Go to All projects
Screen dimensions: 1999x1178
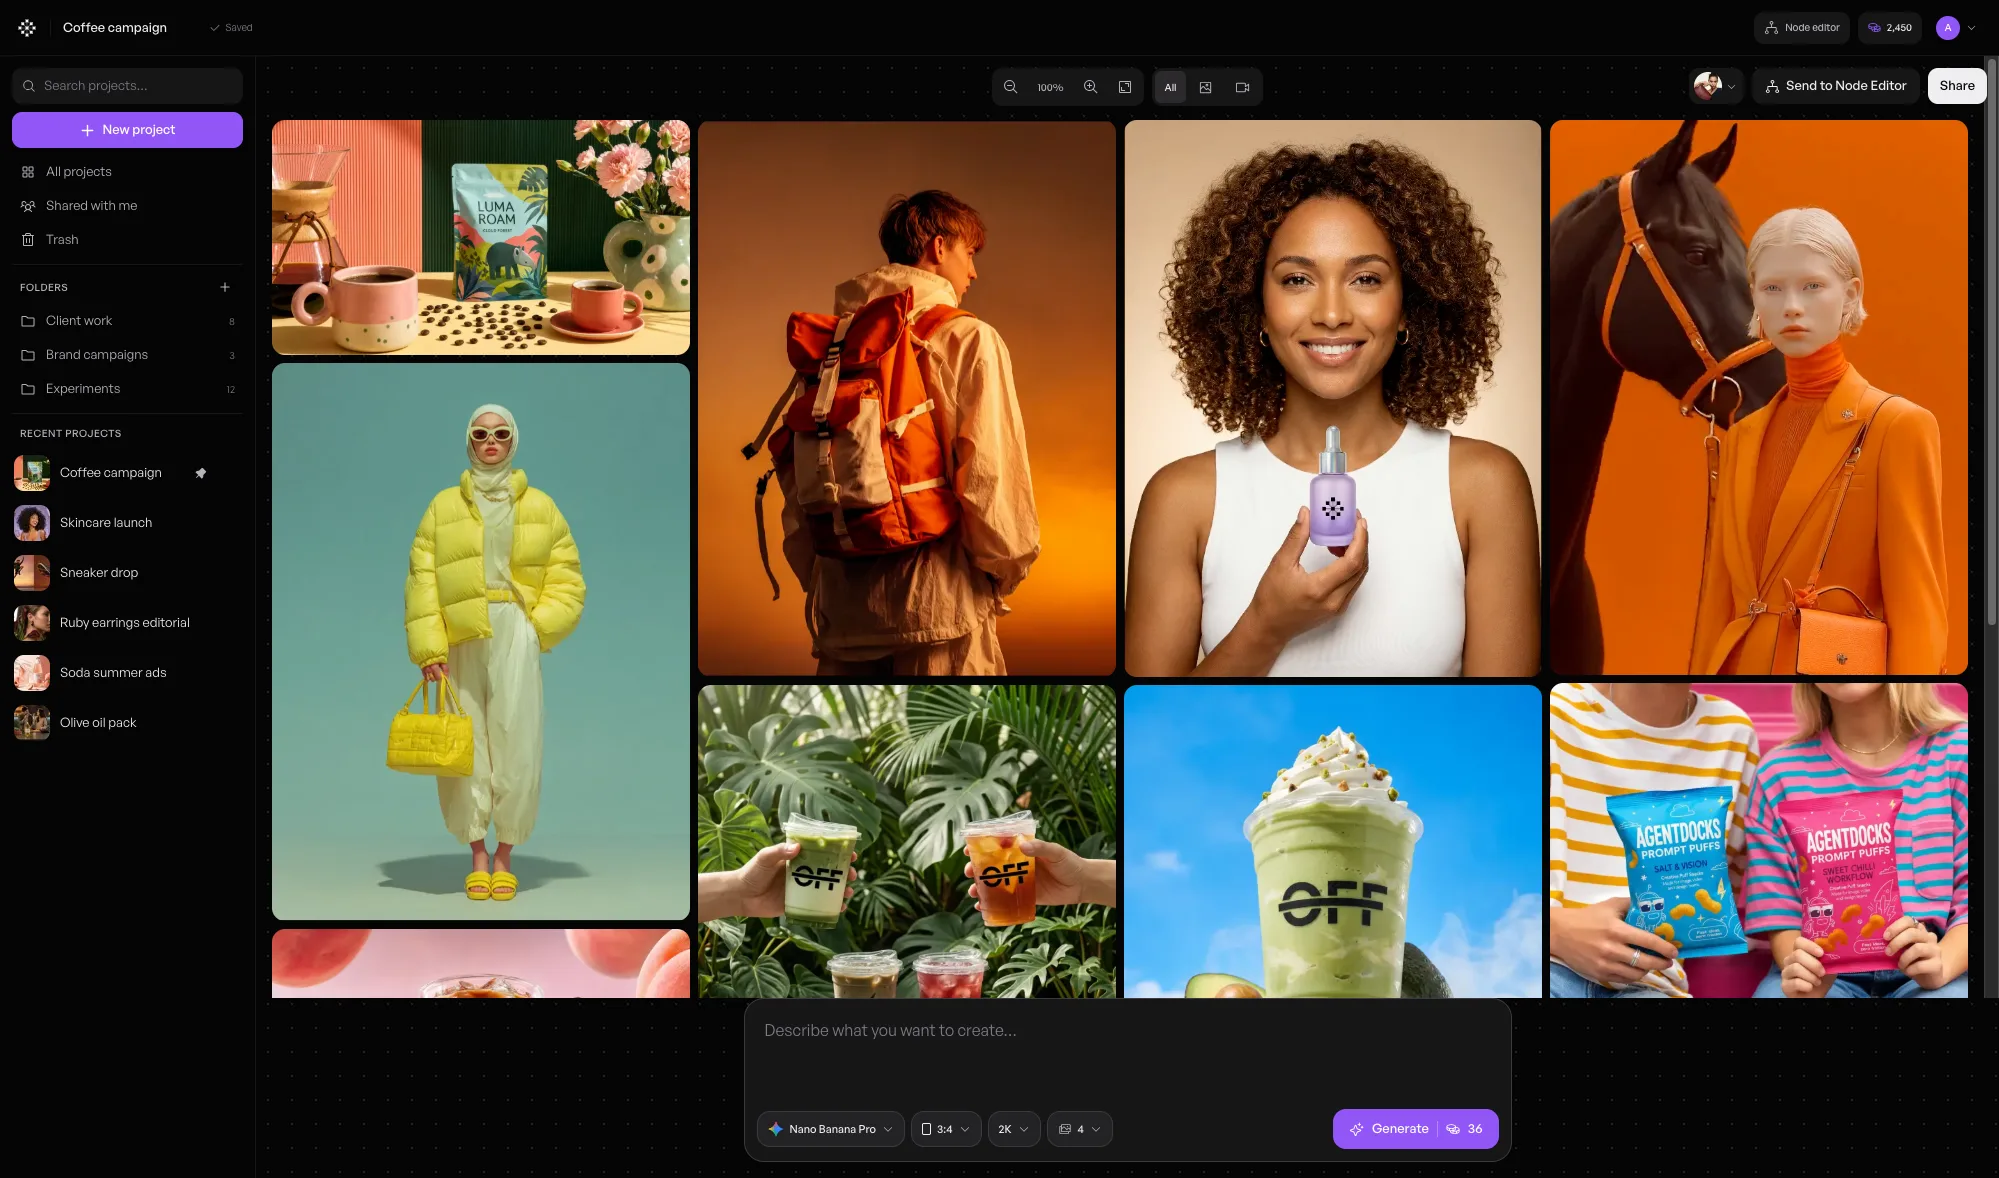127,172
